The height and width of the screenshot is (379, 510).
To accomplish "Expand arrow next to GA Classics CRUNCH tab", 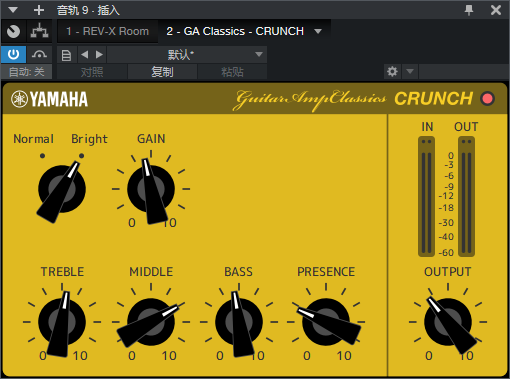I will (x=318, y=31).
